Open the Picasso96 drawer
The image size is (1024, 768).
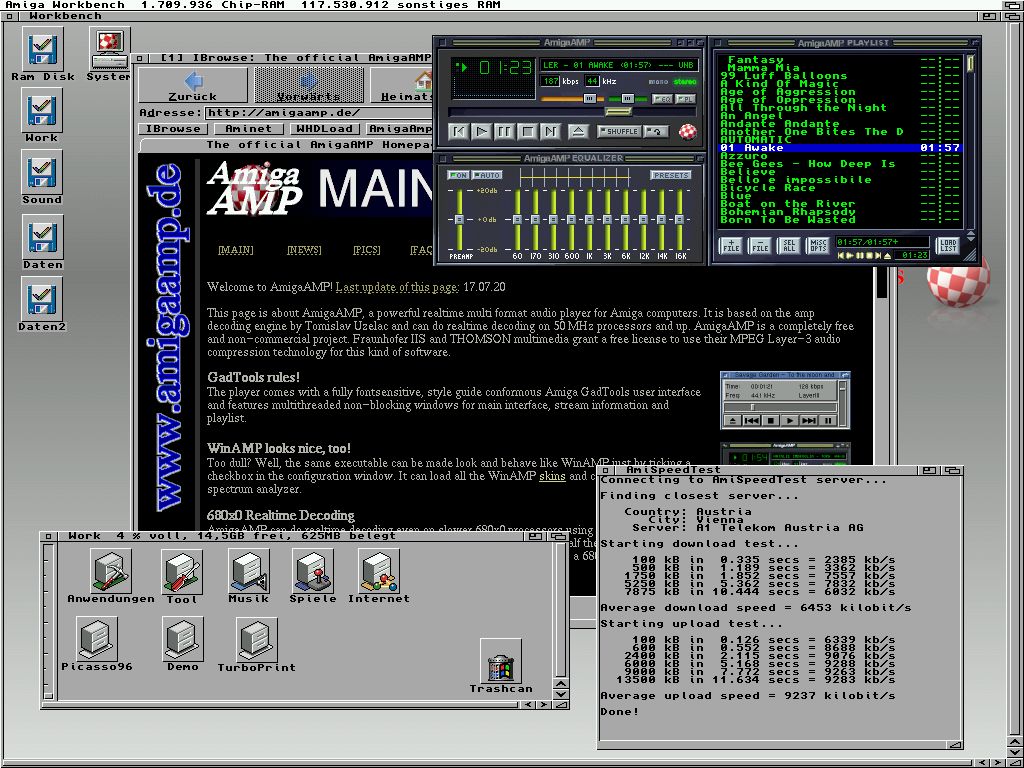click(x=97, y=640)
